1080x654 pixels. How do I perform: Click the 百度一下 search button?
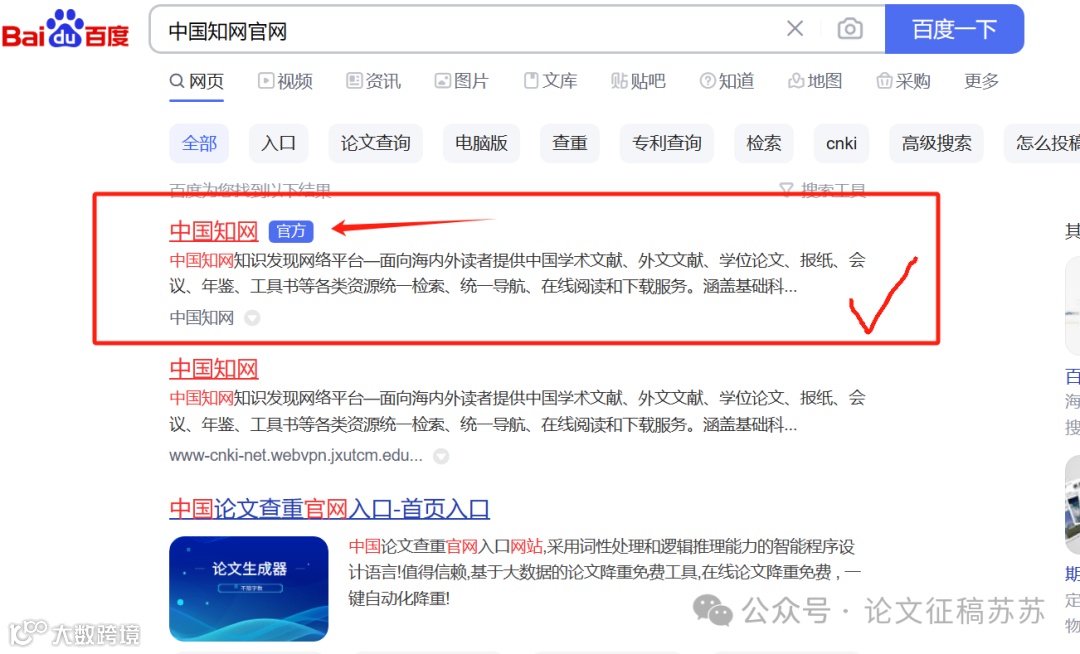(954, 29)
